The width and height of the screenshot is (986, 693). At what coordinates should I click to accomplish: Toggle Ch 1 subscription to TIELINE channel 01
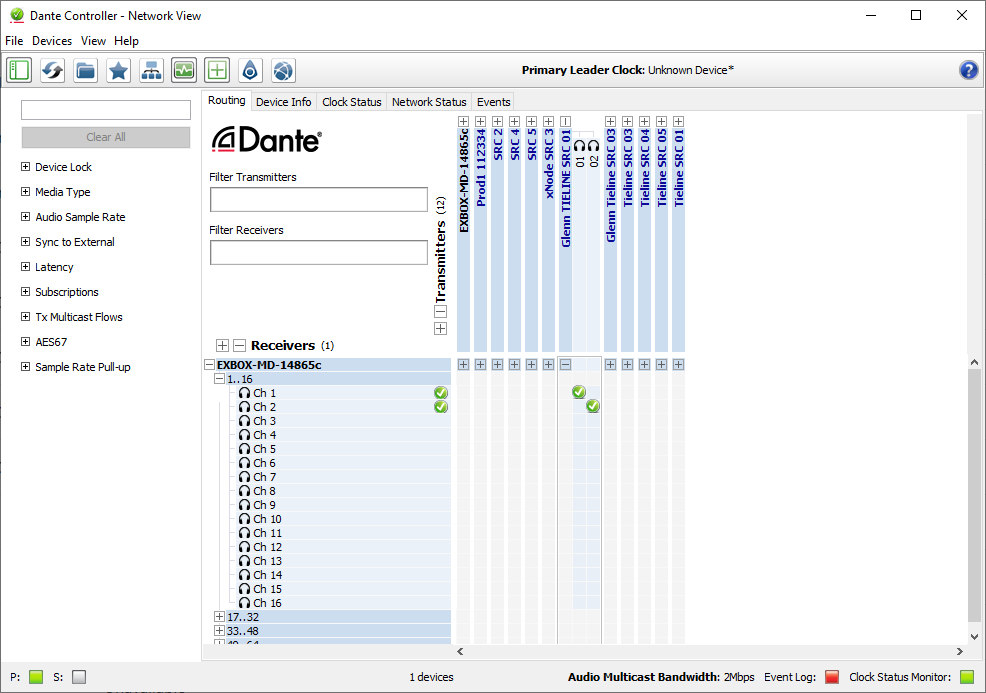579,393
